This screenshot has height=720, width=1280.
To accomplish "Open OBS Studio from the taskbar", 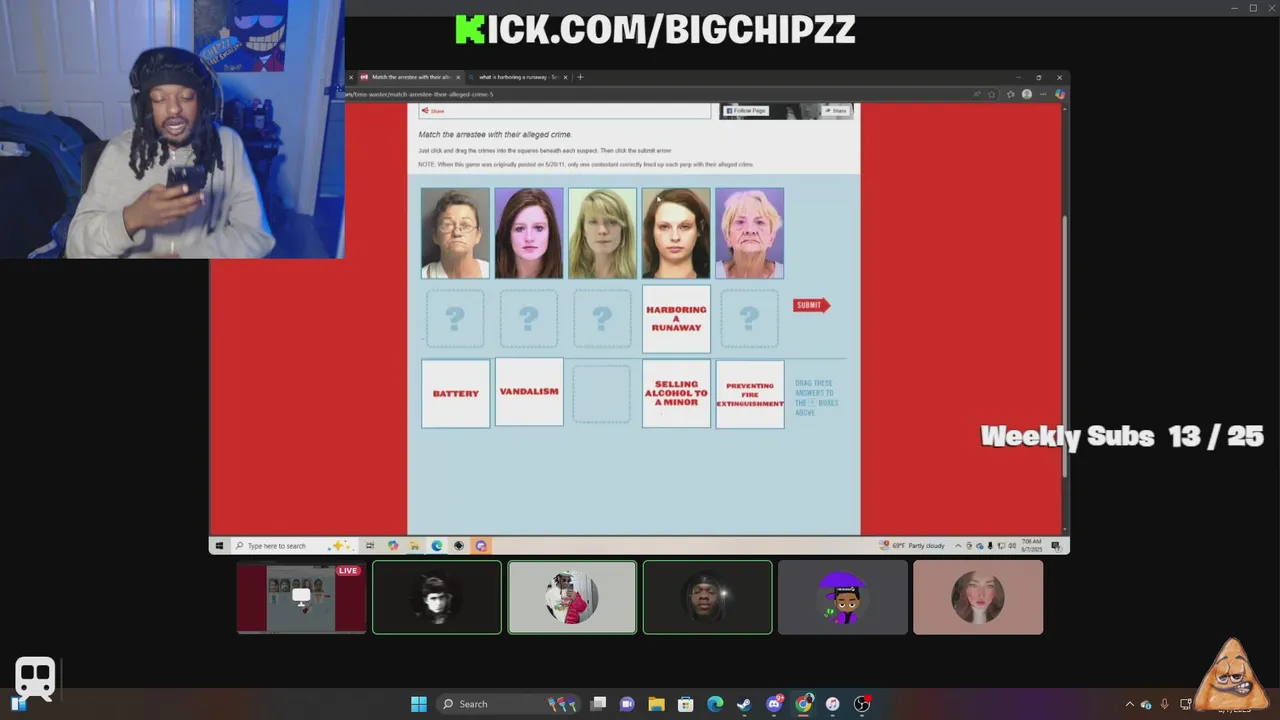I will click(862, 704).
